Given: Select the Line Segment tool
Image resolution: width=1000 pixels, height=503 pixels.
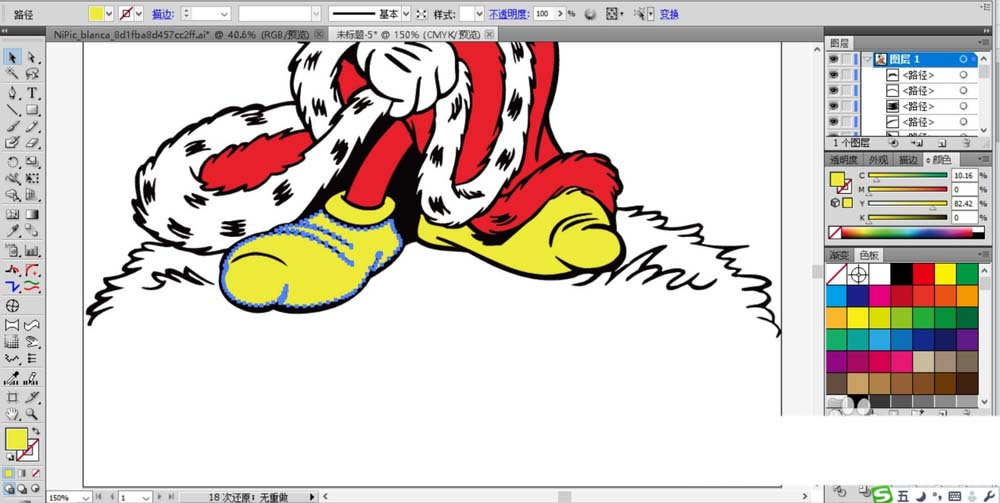Looking at the screenshot, I should click(12, 110).
